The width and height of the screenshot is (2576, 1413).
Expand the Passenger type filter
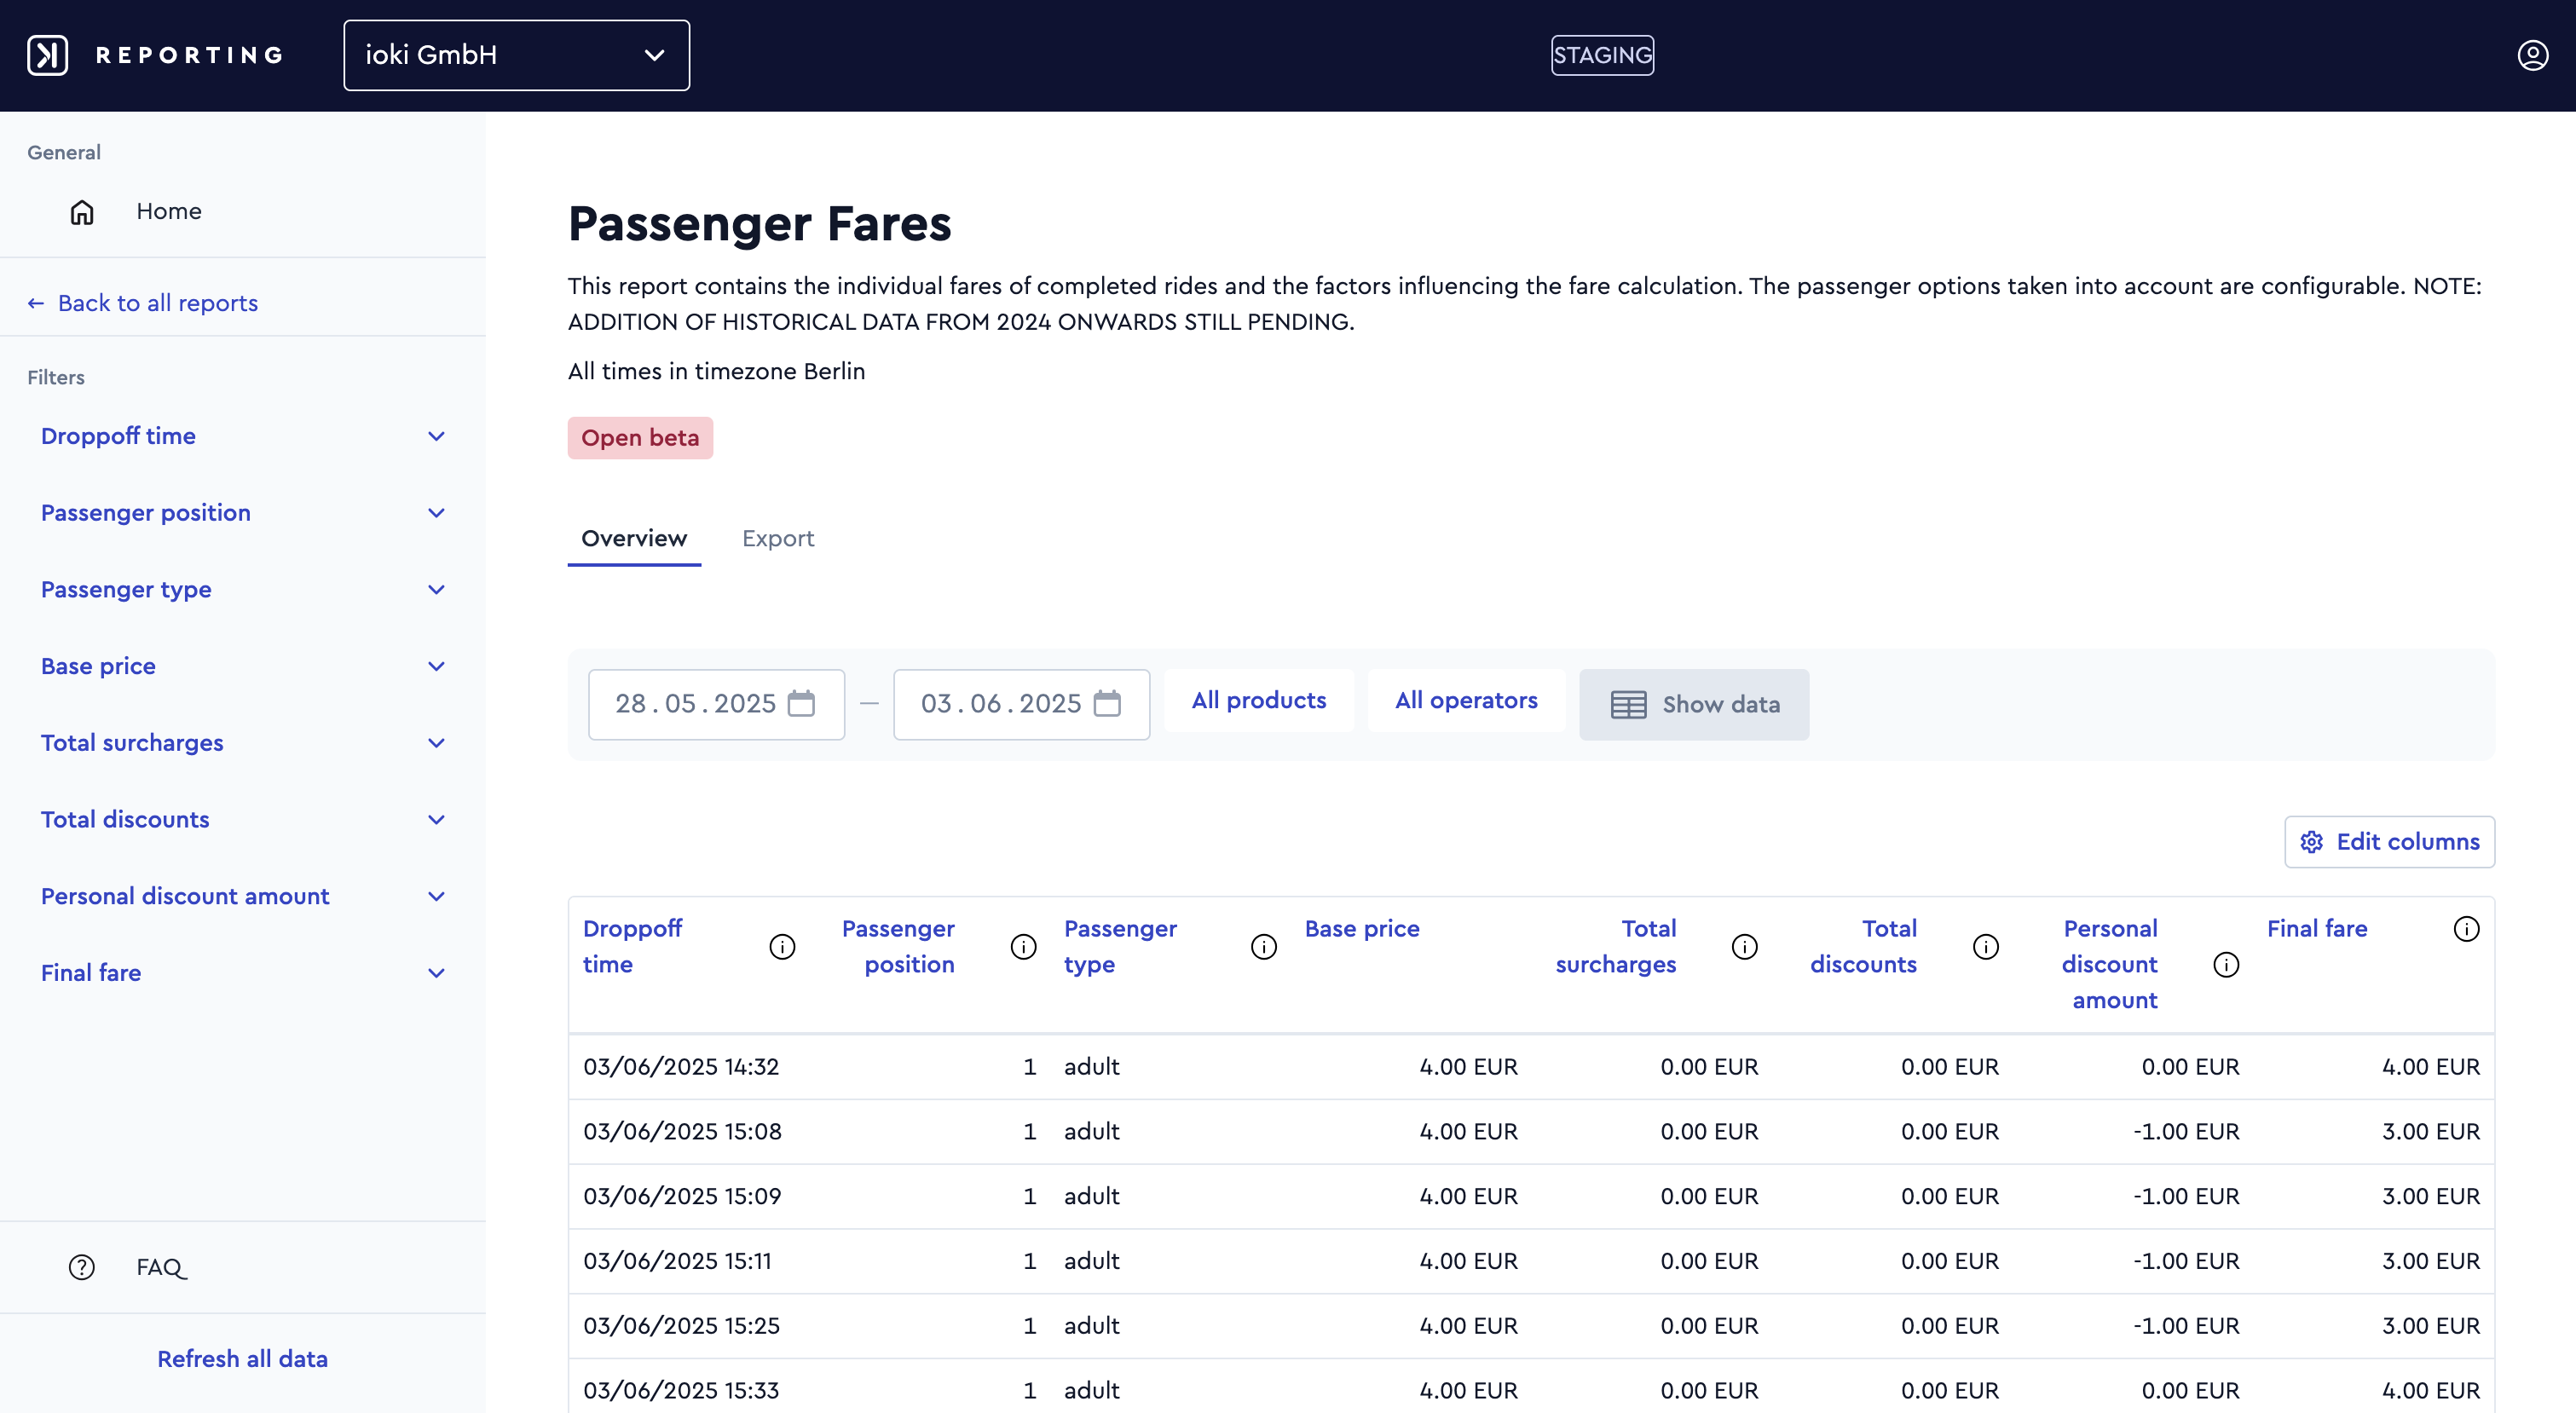point(243,589)
